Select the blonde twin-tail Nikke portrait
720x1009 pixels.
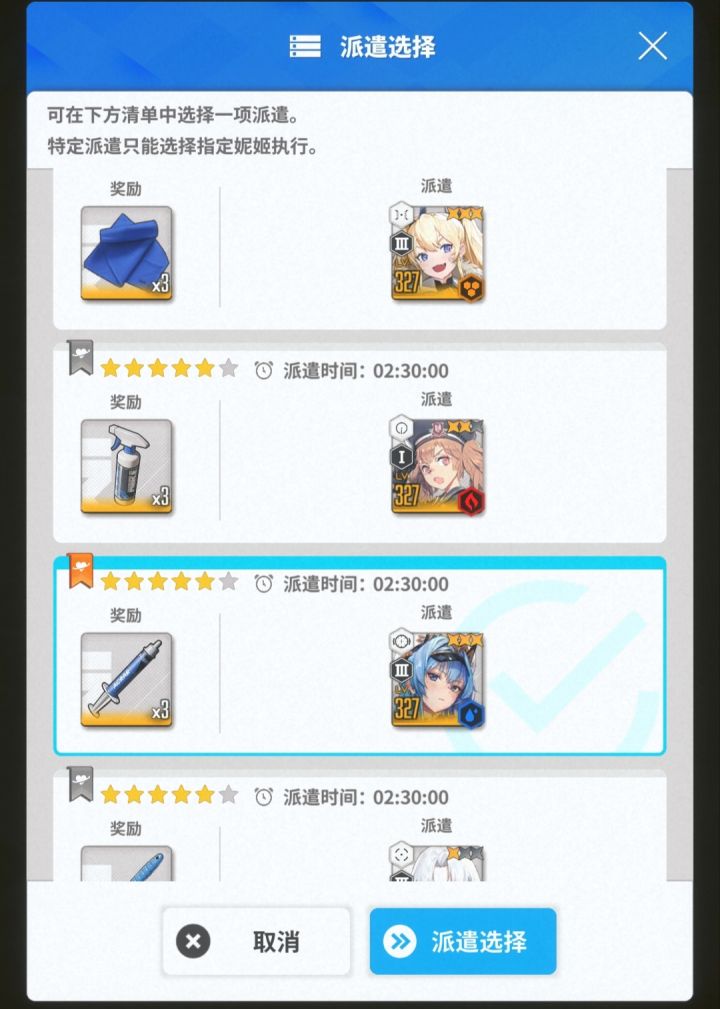click(x=437, y=253)
